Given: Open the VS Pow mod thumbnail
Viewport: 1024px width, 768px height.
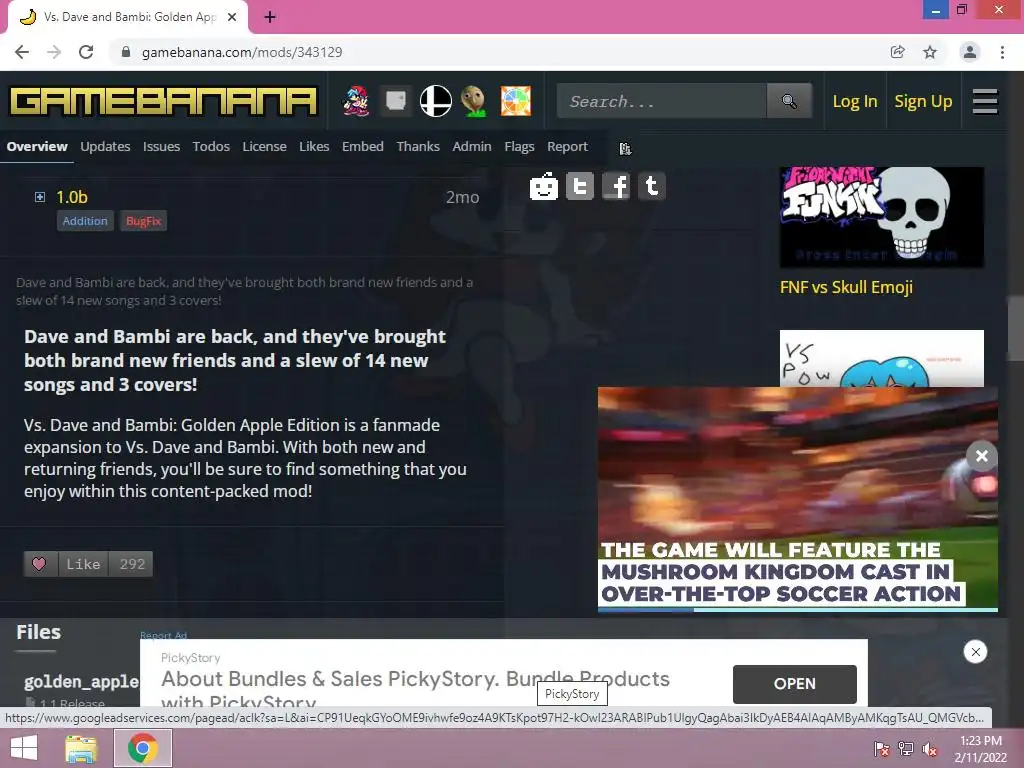Looking at the screenshot, I should pyautogui.click(x=882, y=358).
